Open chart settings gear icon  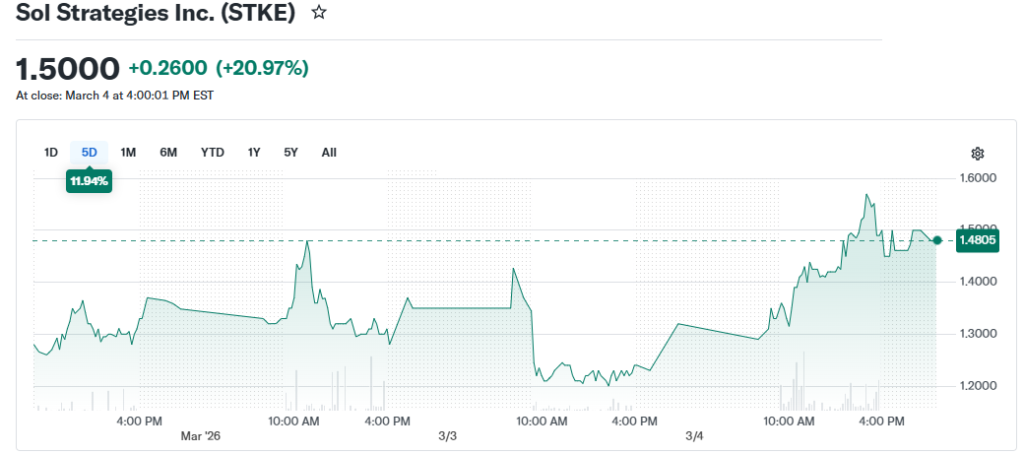pyautogui.click(x=977, y=153)
